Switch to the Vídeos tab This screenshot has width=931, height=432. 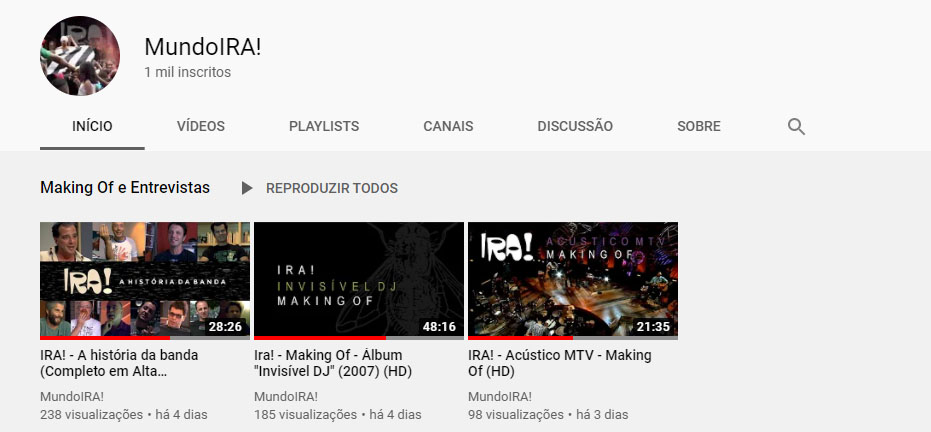tap(201, 126)
